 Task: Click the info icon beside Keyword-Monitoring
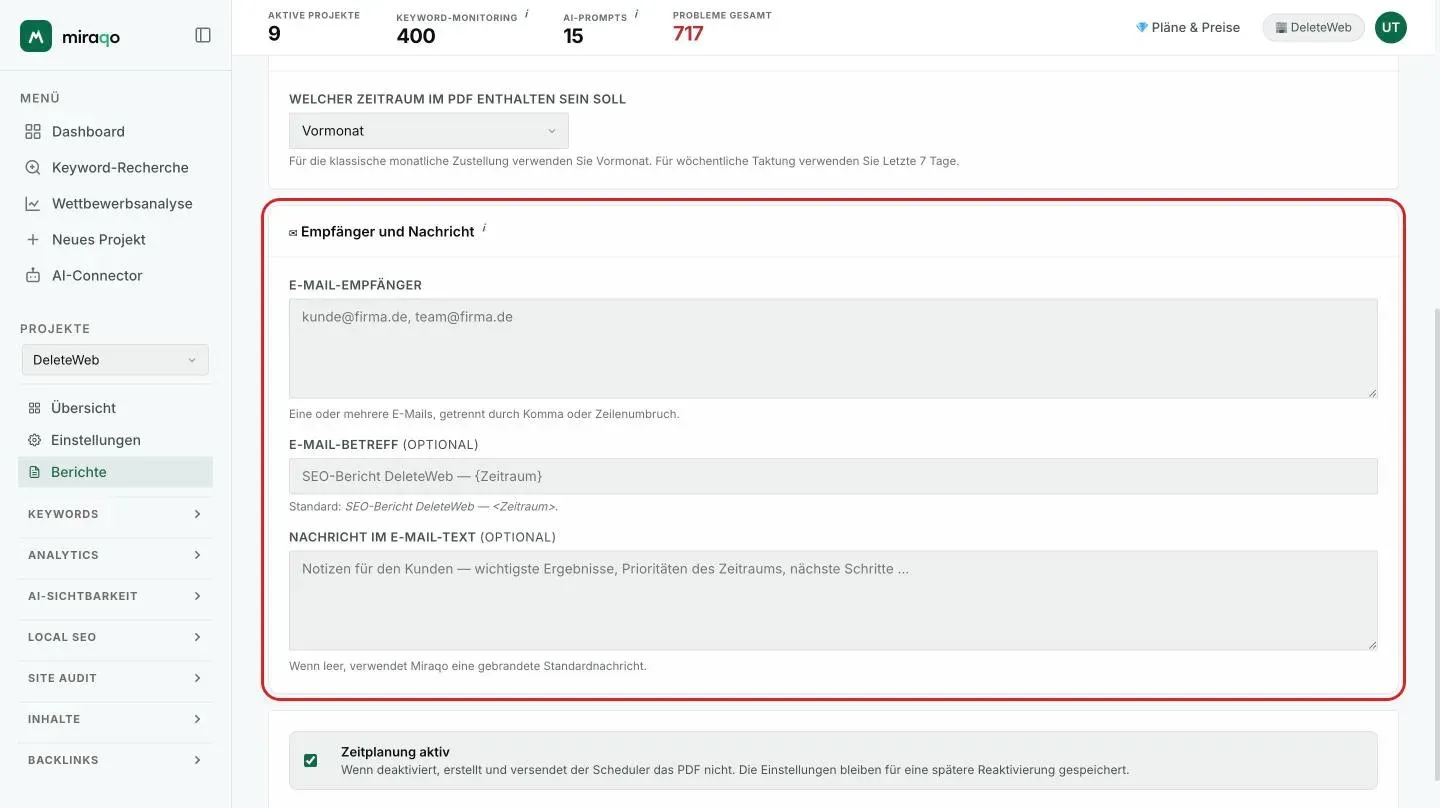[x=526, y=15]
